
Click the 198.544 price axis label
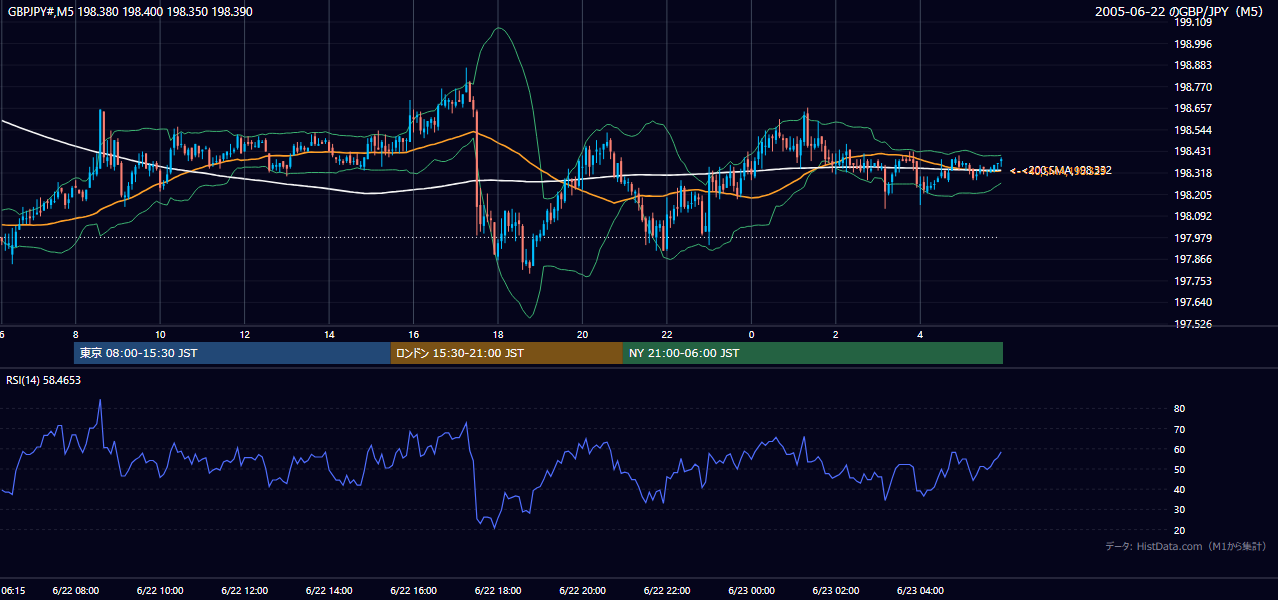click(x=1192, y=130)
